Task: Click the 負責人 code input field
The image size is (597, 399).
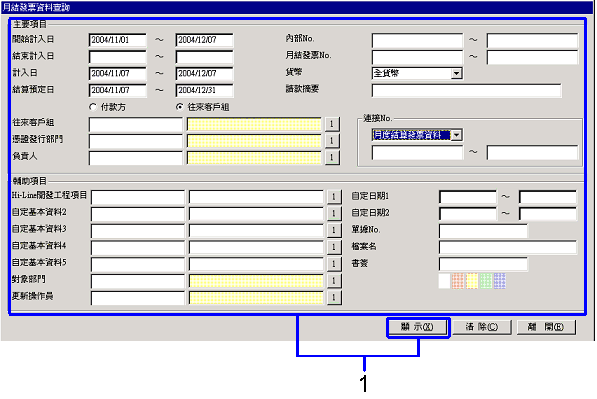Action: pyautogui.click(x=136, y=158)
